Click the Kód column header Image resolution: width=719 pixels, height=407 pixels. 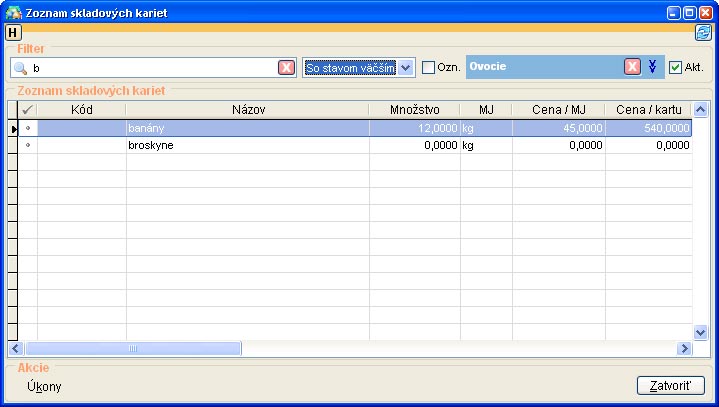(x=81, y=109)
